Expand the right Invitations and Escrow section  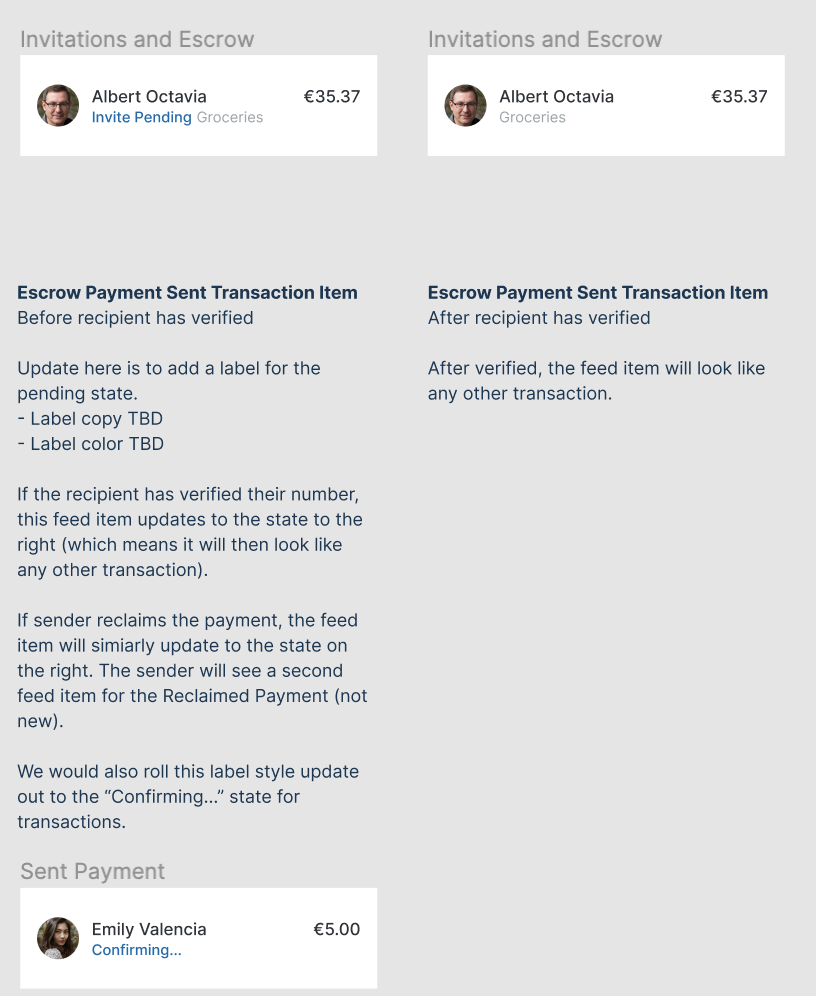(x=545, y=40)
